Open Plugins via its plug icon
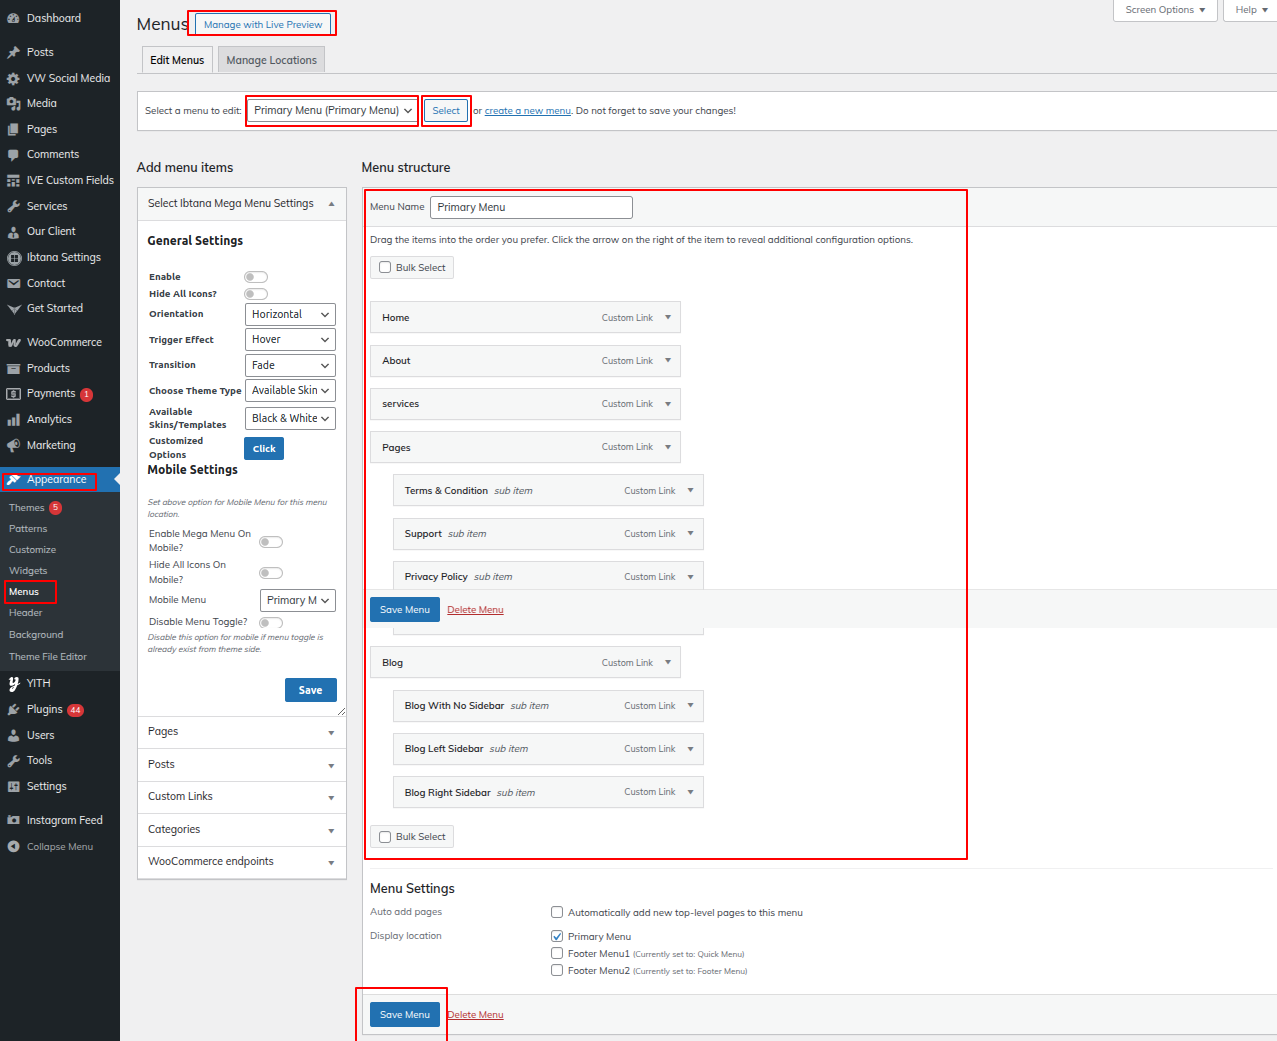 (13, 709)
